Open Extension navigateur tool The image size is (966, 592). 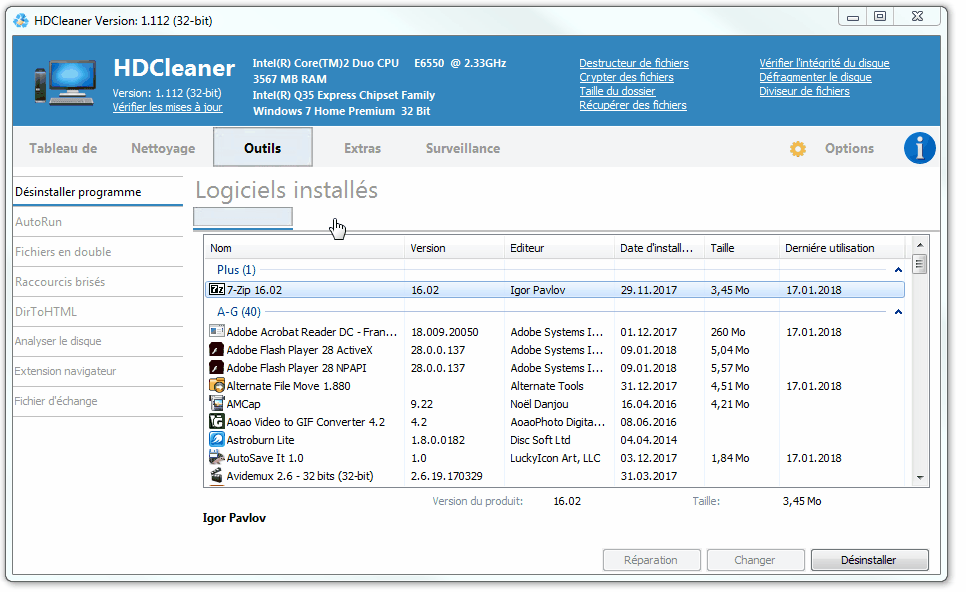tap(98, 371)
